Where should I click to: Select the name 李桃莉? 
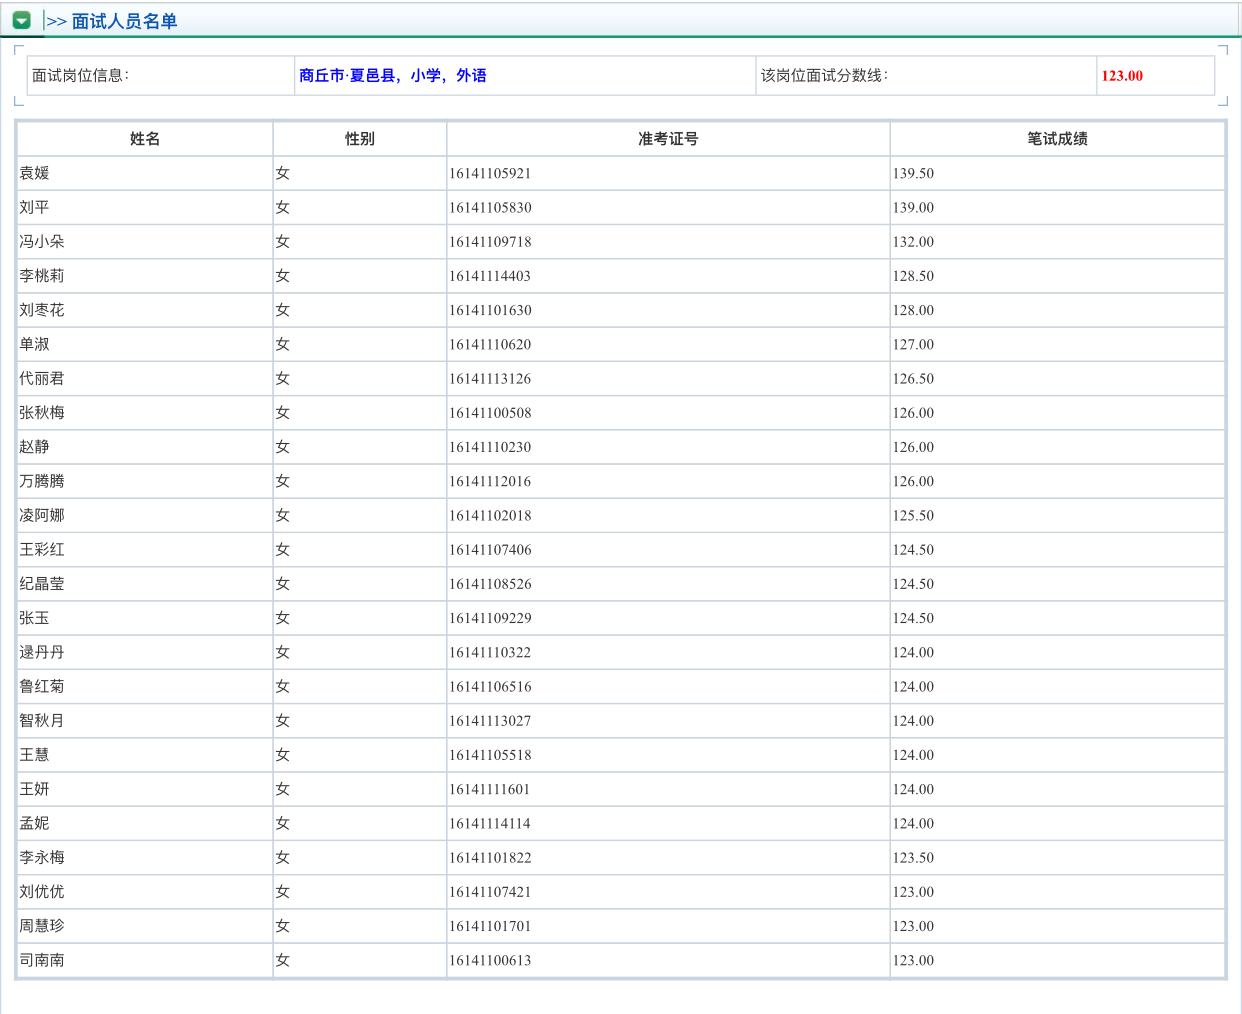(x=42, y=276)
